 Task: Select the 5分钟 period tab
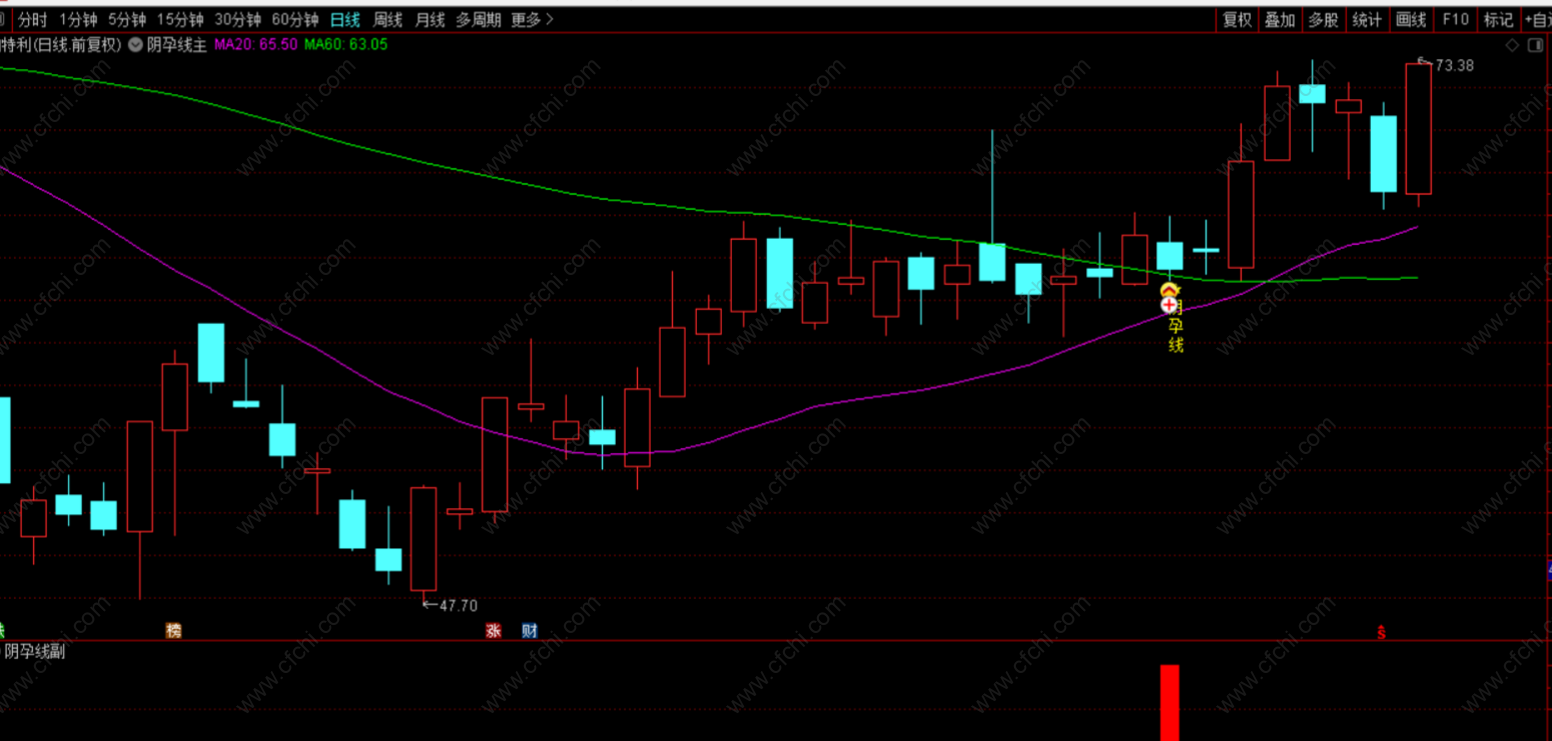pos(127,19)
